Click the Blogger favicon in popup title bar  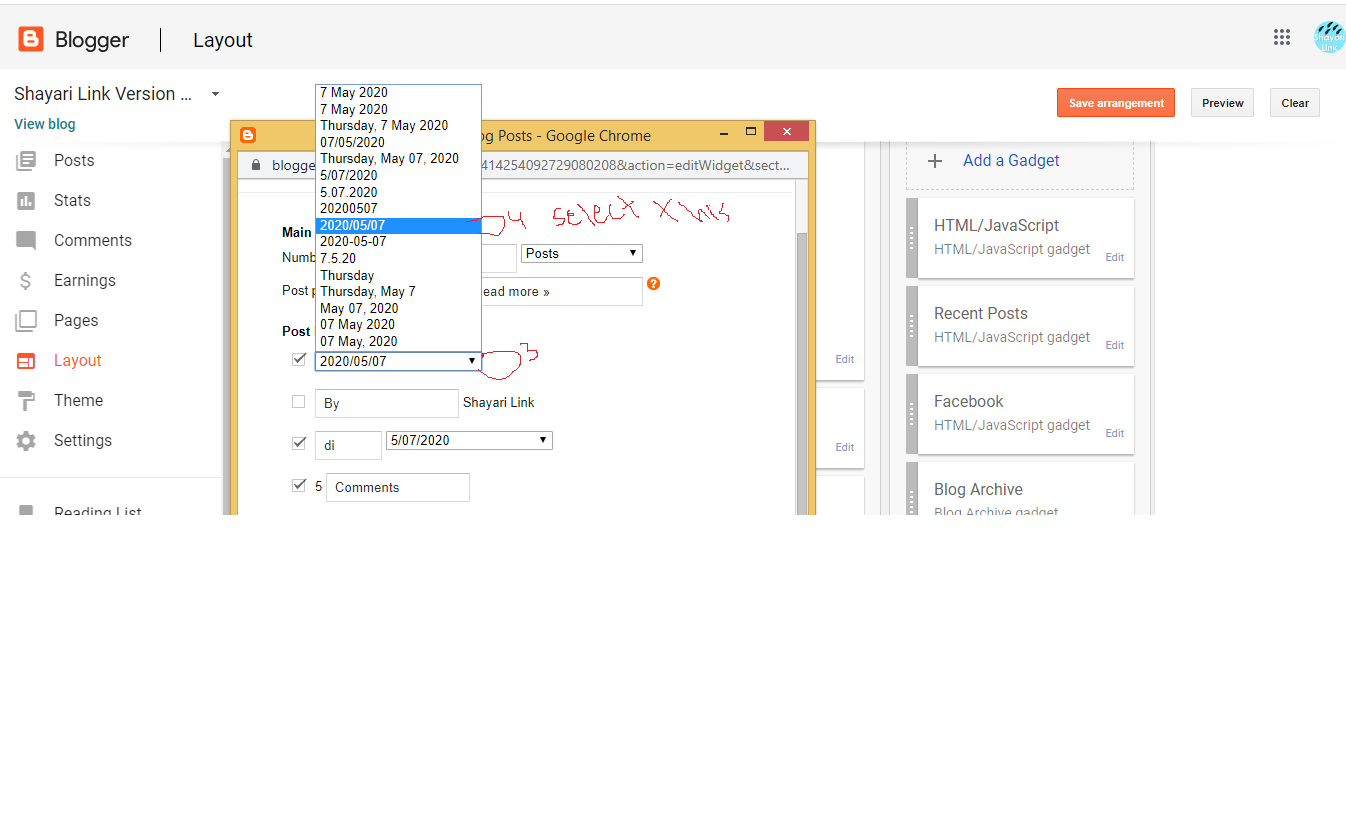(x=248, y=135)
